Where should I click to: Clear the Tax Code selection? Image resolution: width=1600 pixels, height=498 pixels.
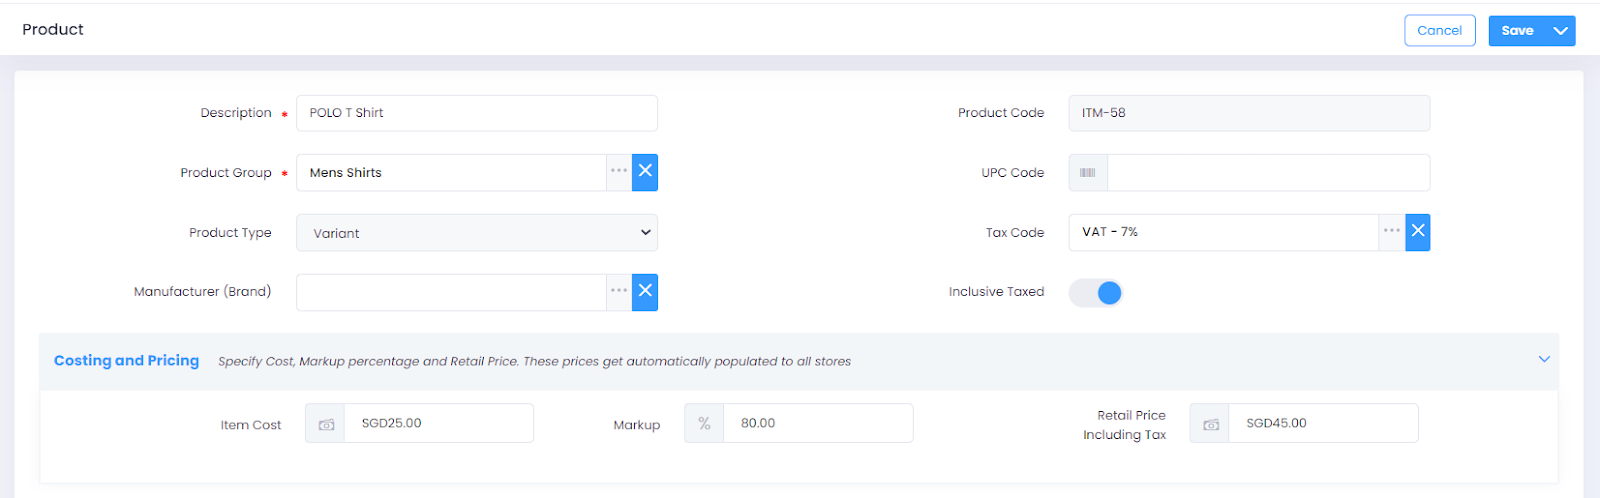point(1418,232)
